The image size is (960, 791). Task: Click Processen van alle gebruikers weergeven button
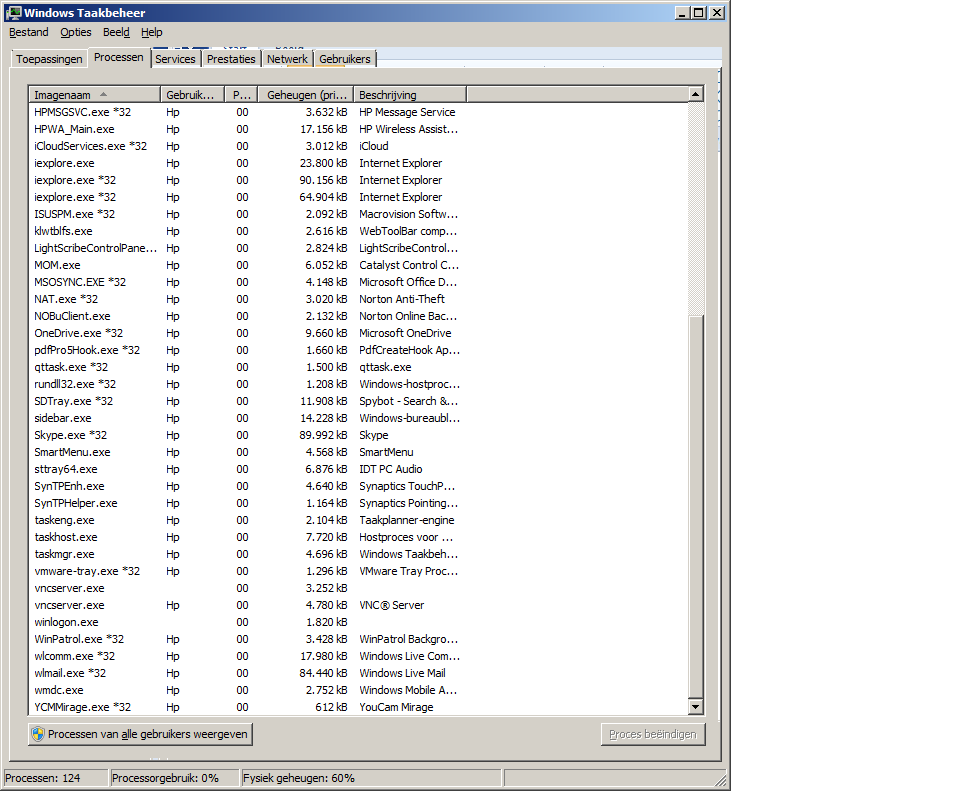(x=140, y=734)
